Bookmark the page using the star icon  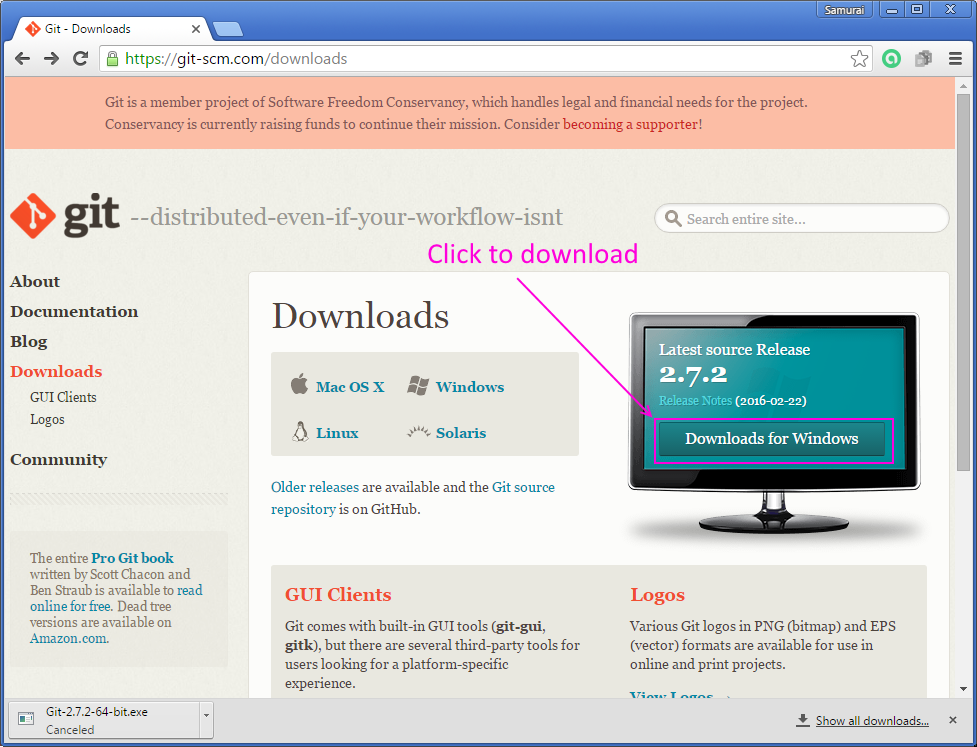tap(859, 59)
